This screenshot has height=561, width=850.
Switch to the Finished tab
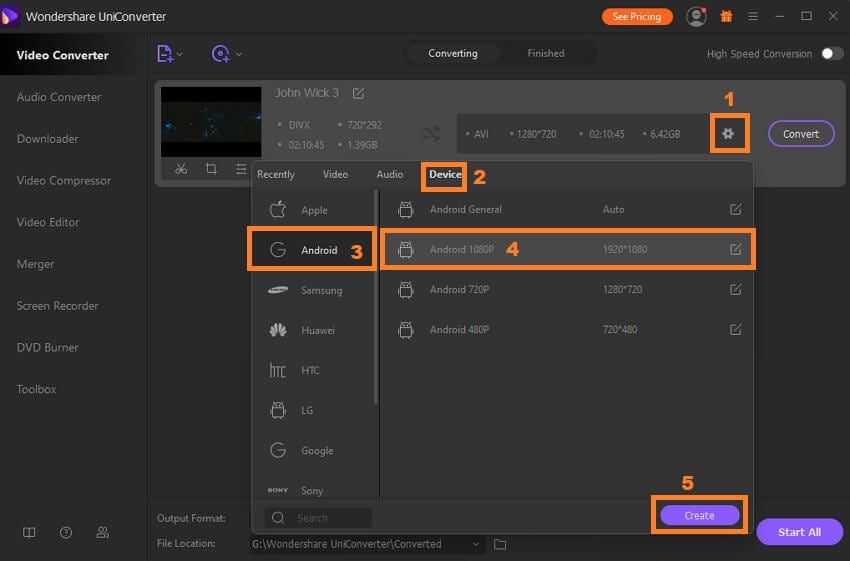(546, 53)
